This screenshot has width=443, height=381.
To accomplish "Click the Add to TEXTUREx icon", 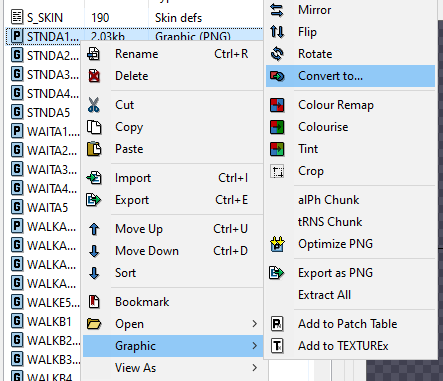I will click(277, 346).
